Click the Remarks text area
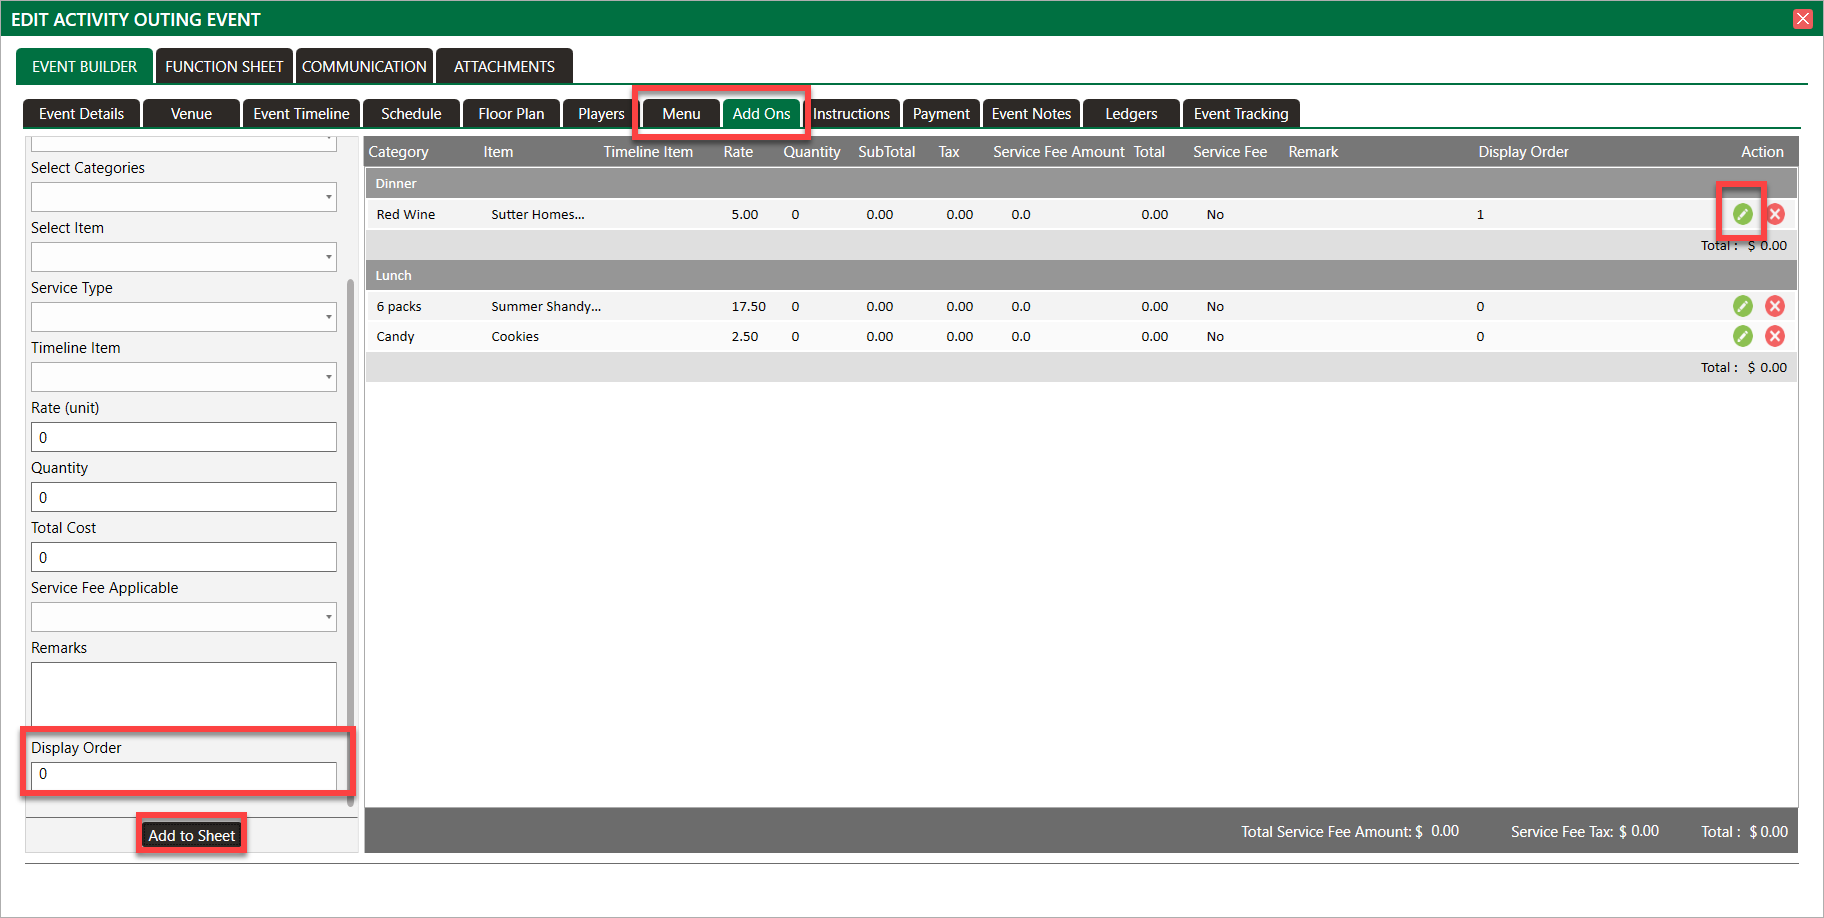The height and width of the screenshot is (918, 1824). (x=184, y=694)
